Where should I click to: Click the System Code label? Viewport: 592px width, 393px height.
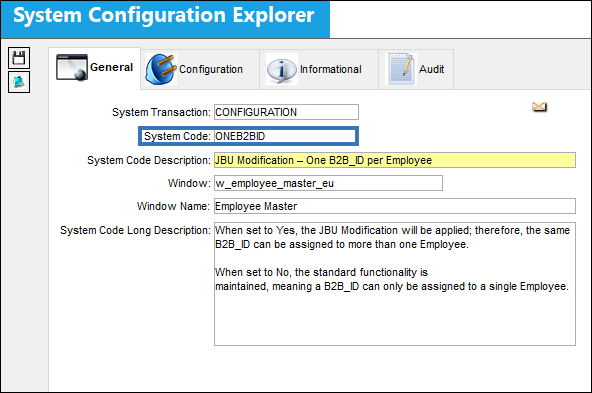point(177,136)
